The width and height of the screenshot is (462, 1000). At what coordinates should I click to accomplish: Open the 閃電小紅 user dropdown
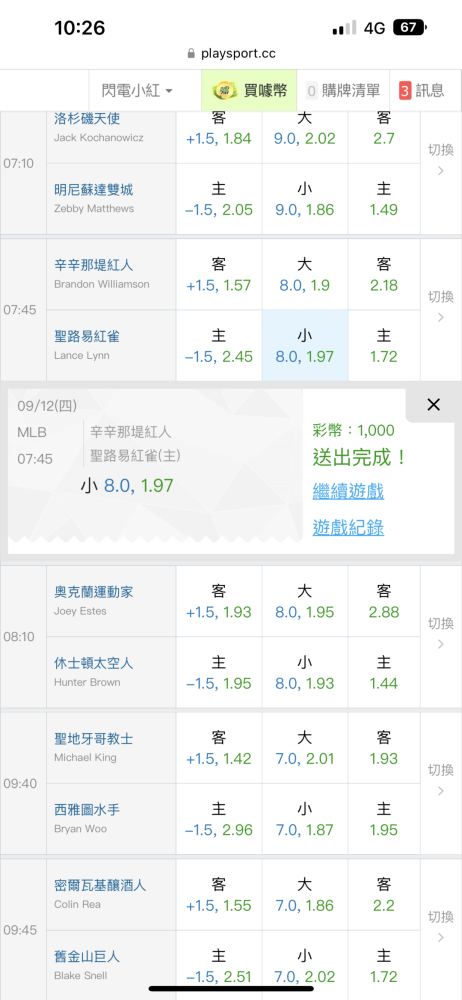point(137,91)
